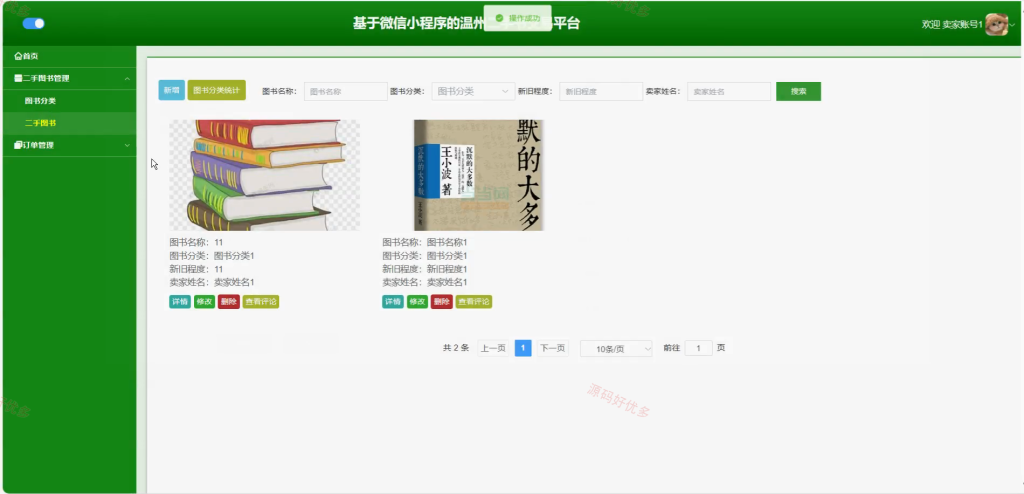Viewport: 1024px width, 494px height.
Task: Open the dropdown arrow beside avatar
Action: [x=1012, y=24]
